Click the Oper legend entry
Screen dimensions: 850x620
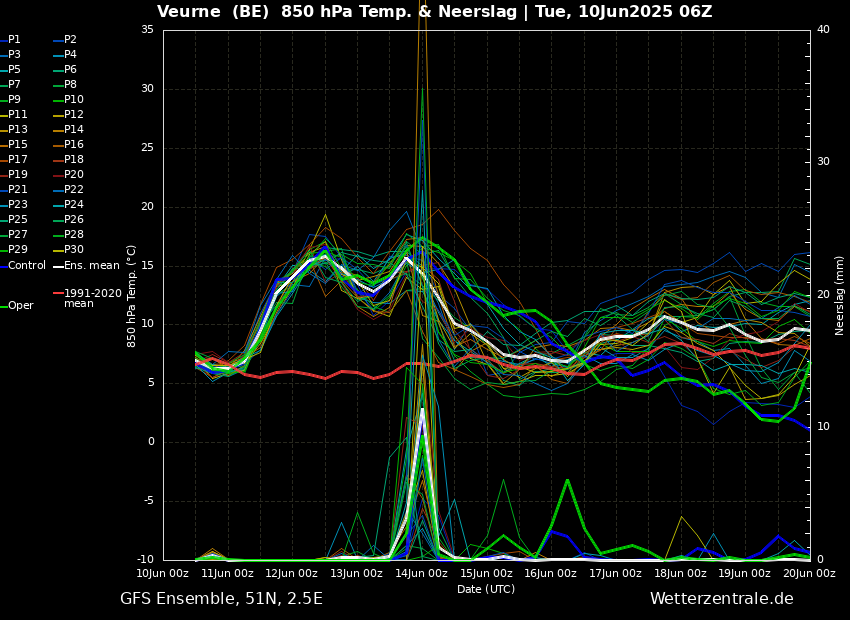17,306
